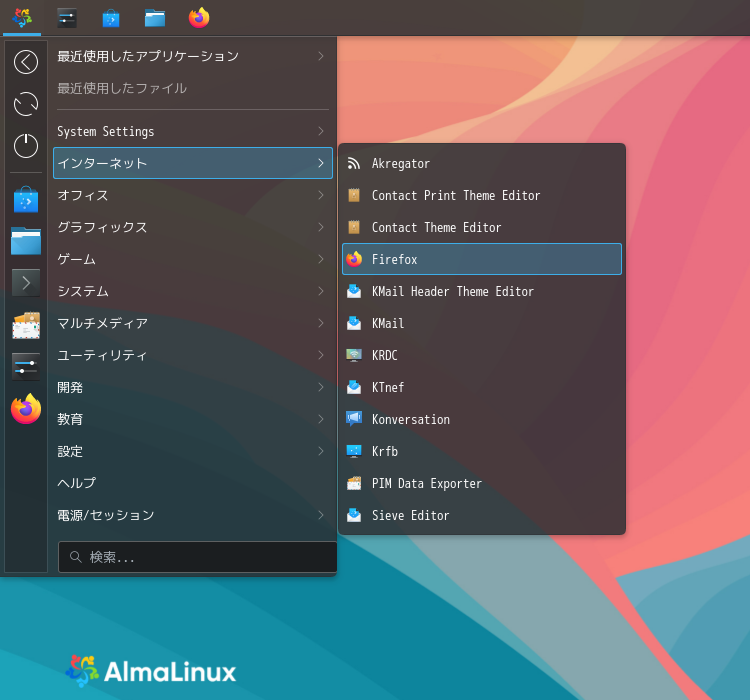Viewport: 750px width, 700px height.
Task: Select the インターネット category
Action: click(193, 163)
